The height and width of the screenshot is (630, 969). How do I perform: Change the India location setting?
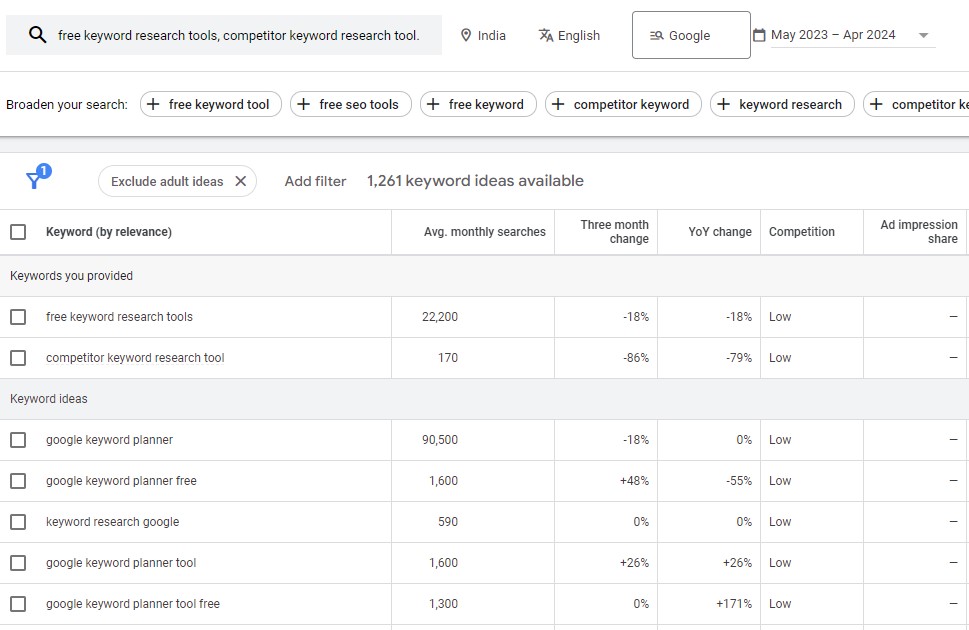coord(483,35)
